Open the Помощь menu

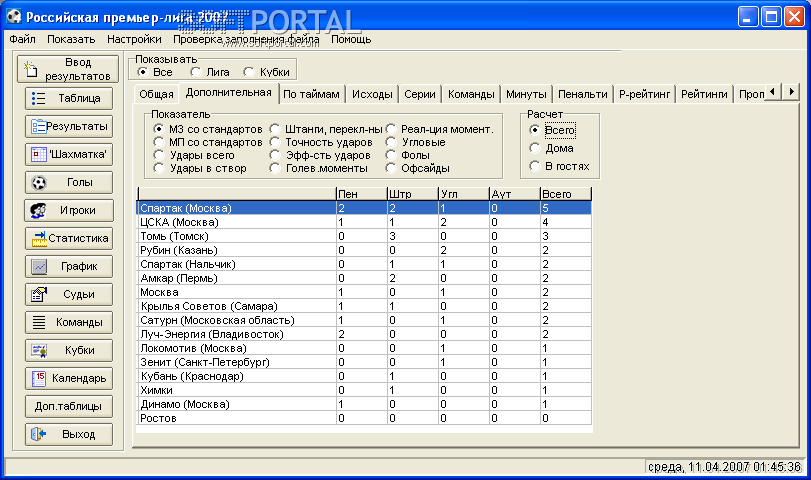(351, 39)
